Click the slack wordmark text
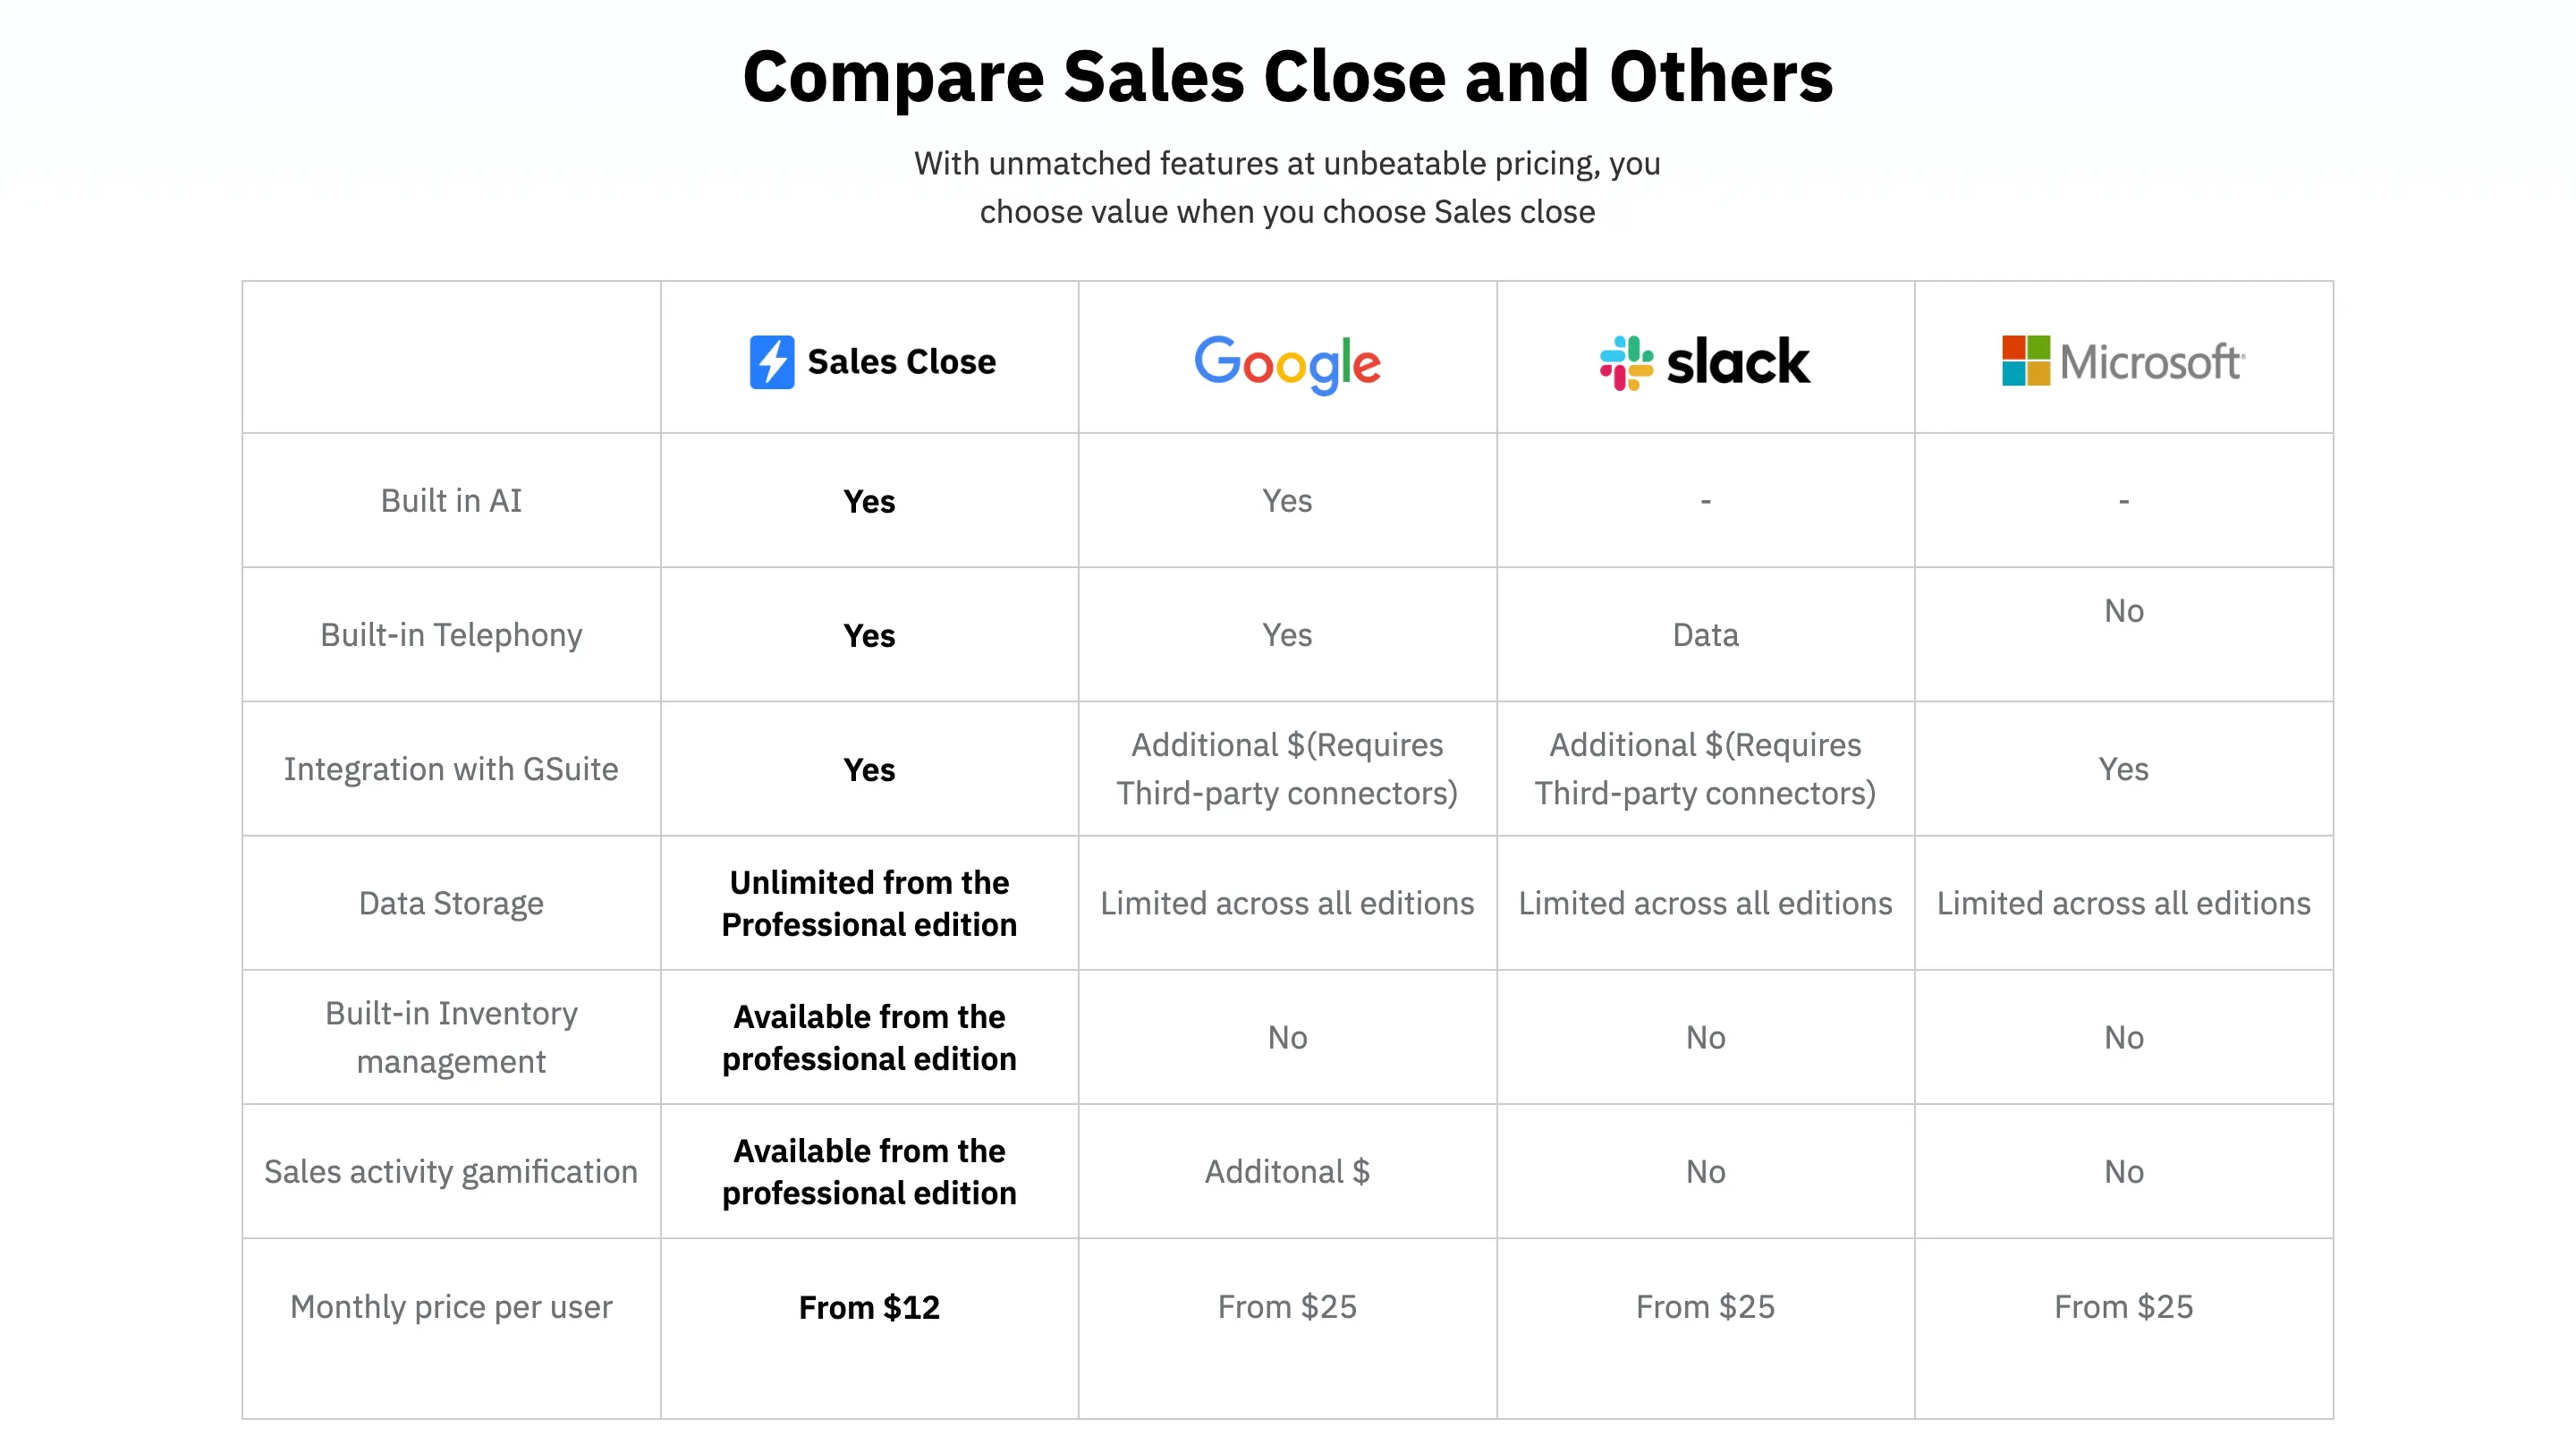Image resolution: width=2576 pixels, height=1453 pixels. pos(1738,362)
